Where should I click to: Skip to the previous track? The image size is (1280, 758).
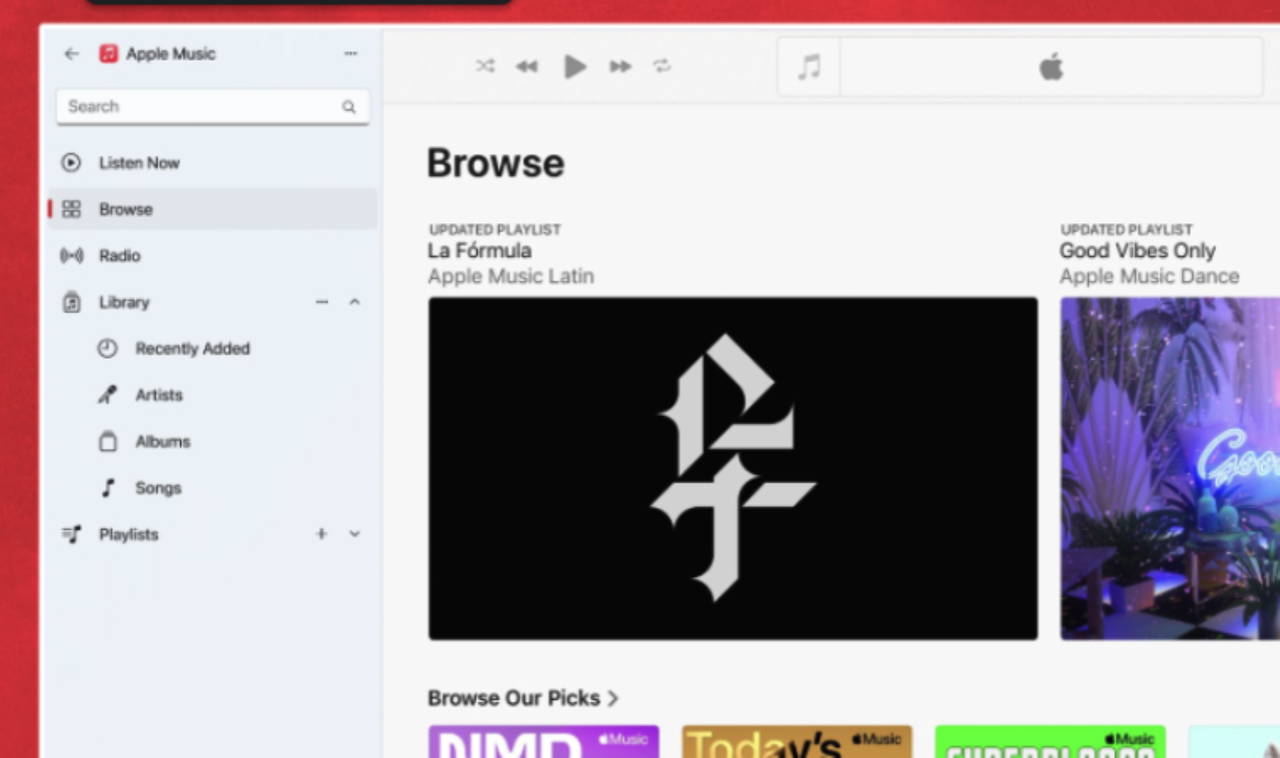(526, 67)
